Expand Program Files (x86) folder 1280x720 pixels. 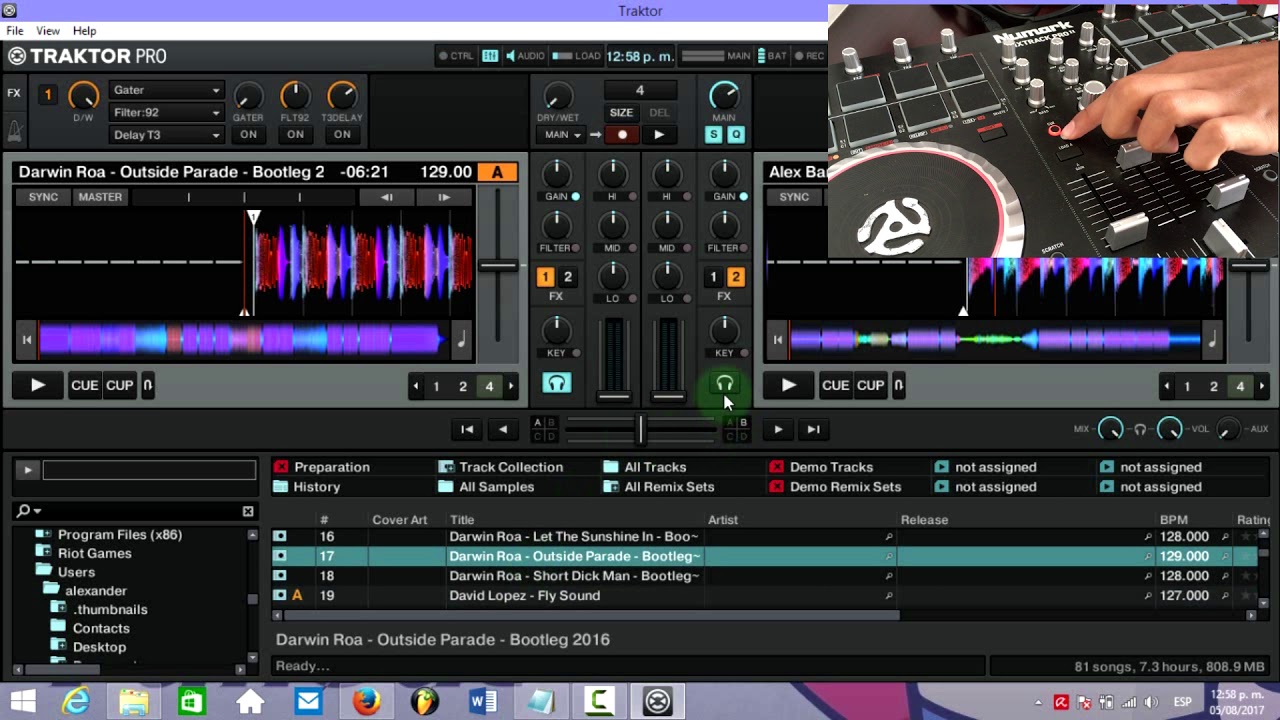tap(43, 534)
